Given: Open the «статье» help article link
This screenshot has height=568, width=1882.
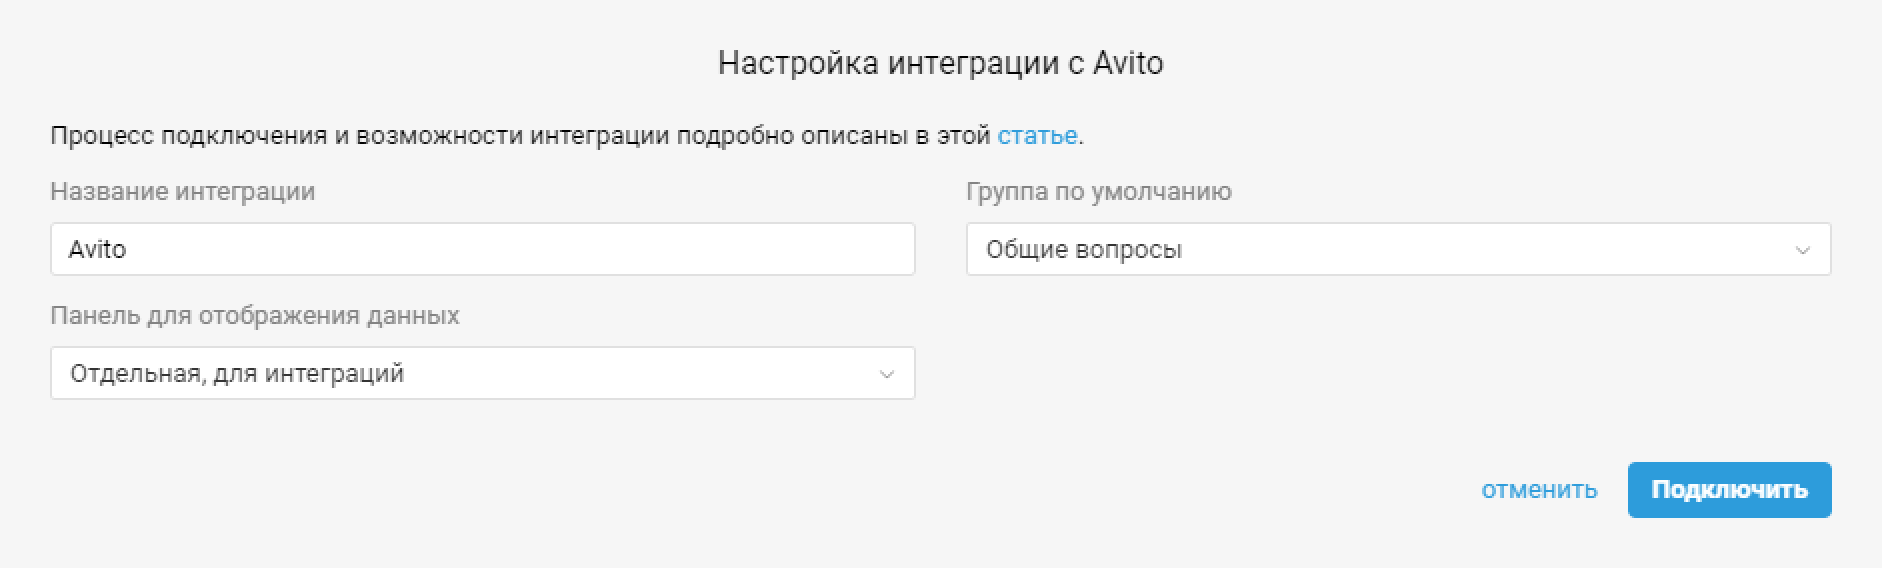Looking at the screenshot, I should point(1037,135).
